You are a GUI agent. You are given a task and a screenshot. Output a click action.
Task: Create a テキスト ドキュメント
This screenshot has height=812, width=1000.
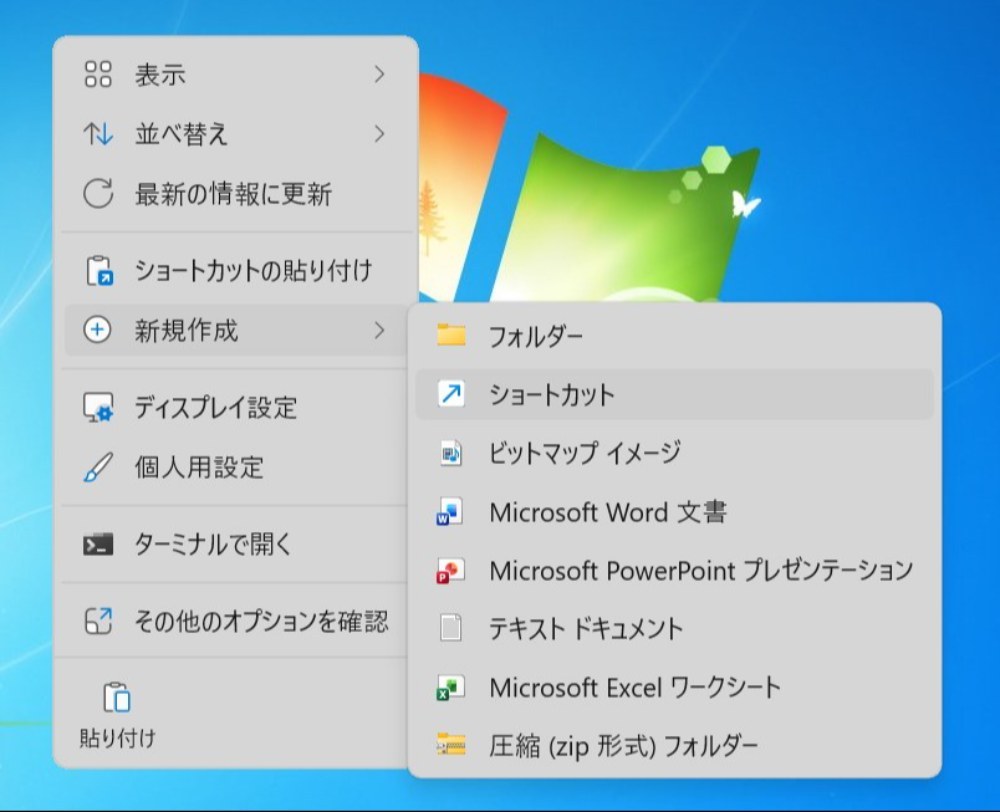tap(675, 628)
